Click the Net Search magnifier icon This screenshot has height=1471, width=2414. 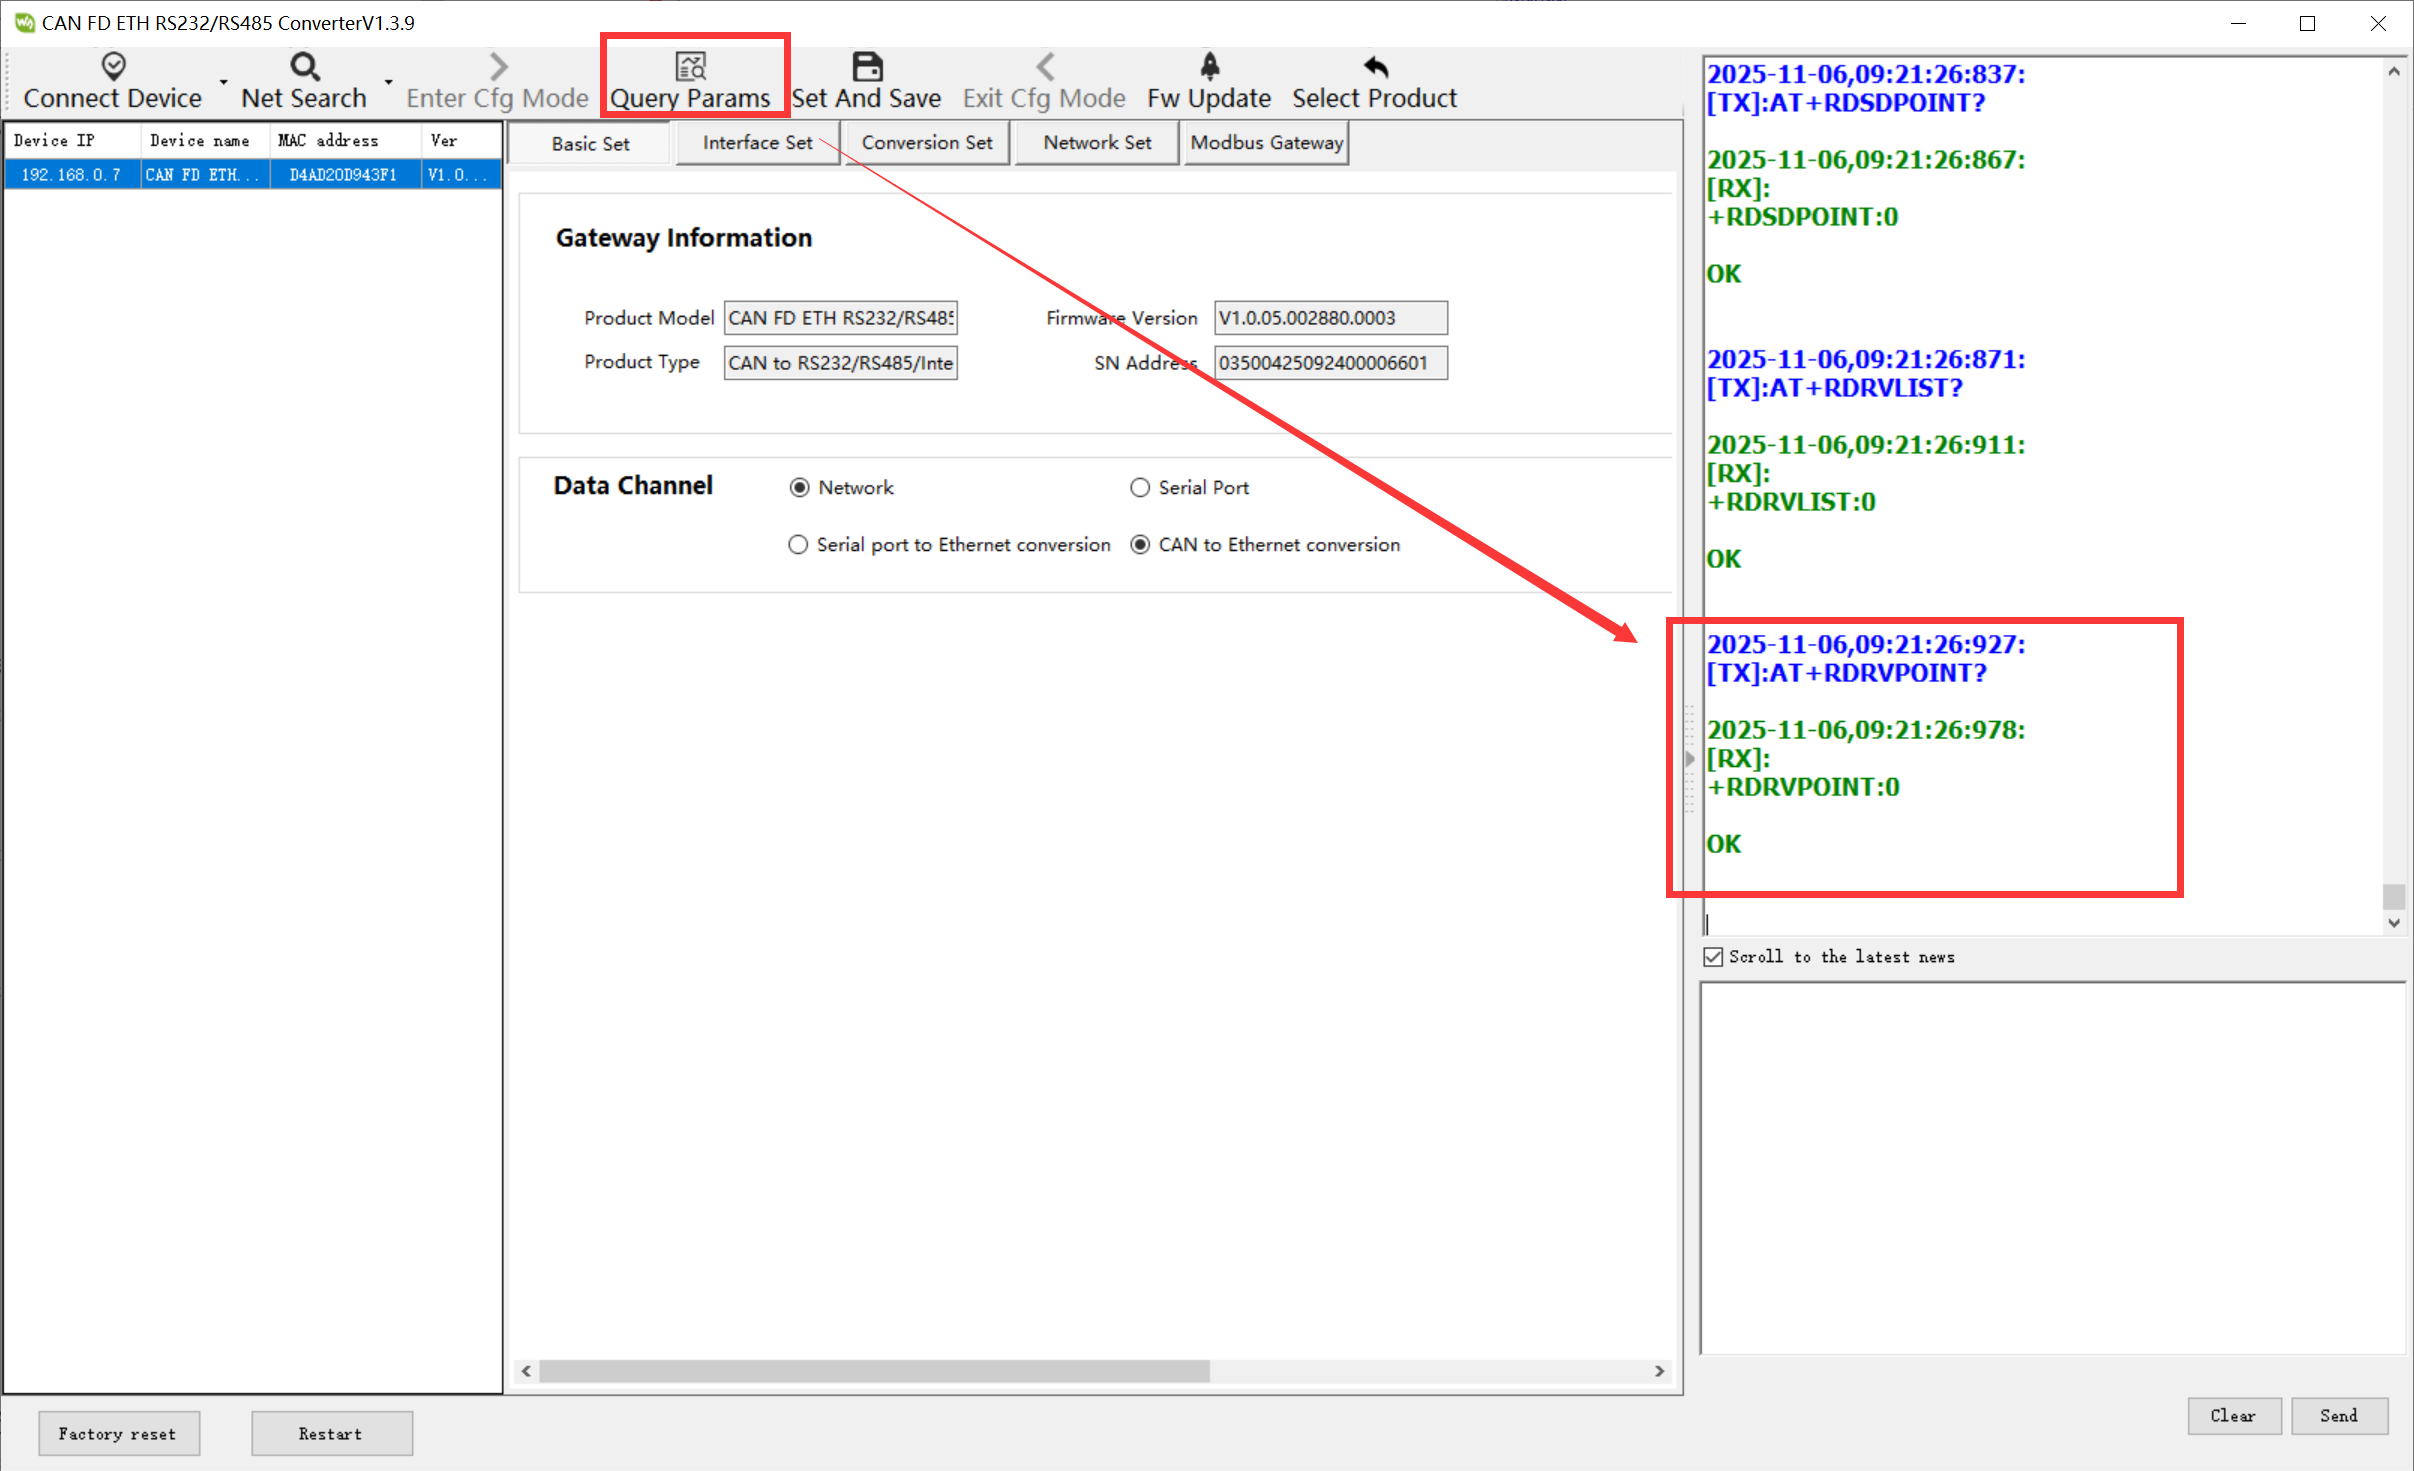coord(304,66)
